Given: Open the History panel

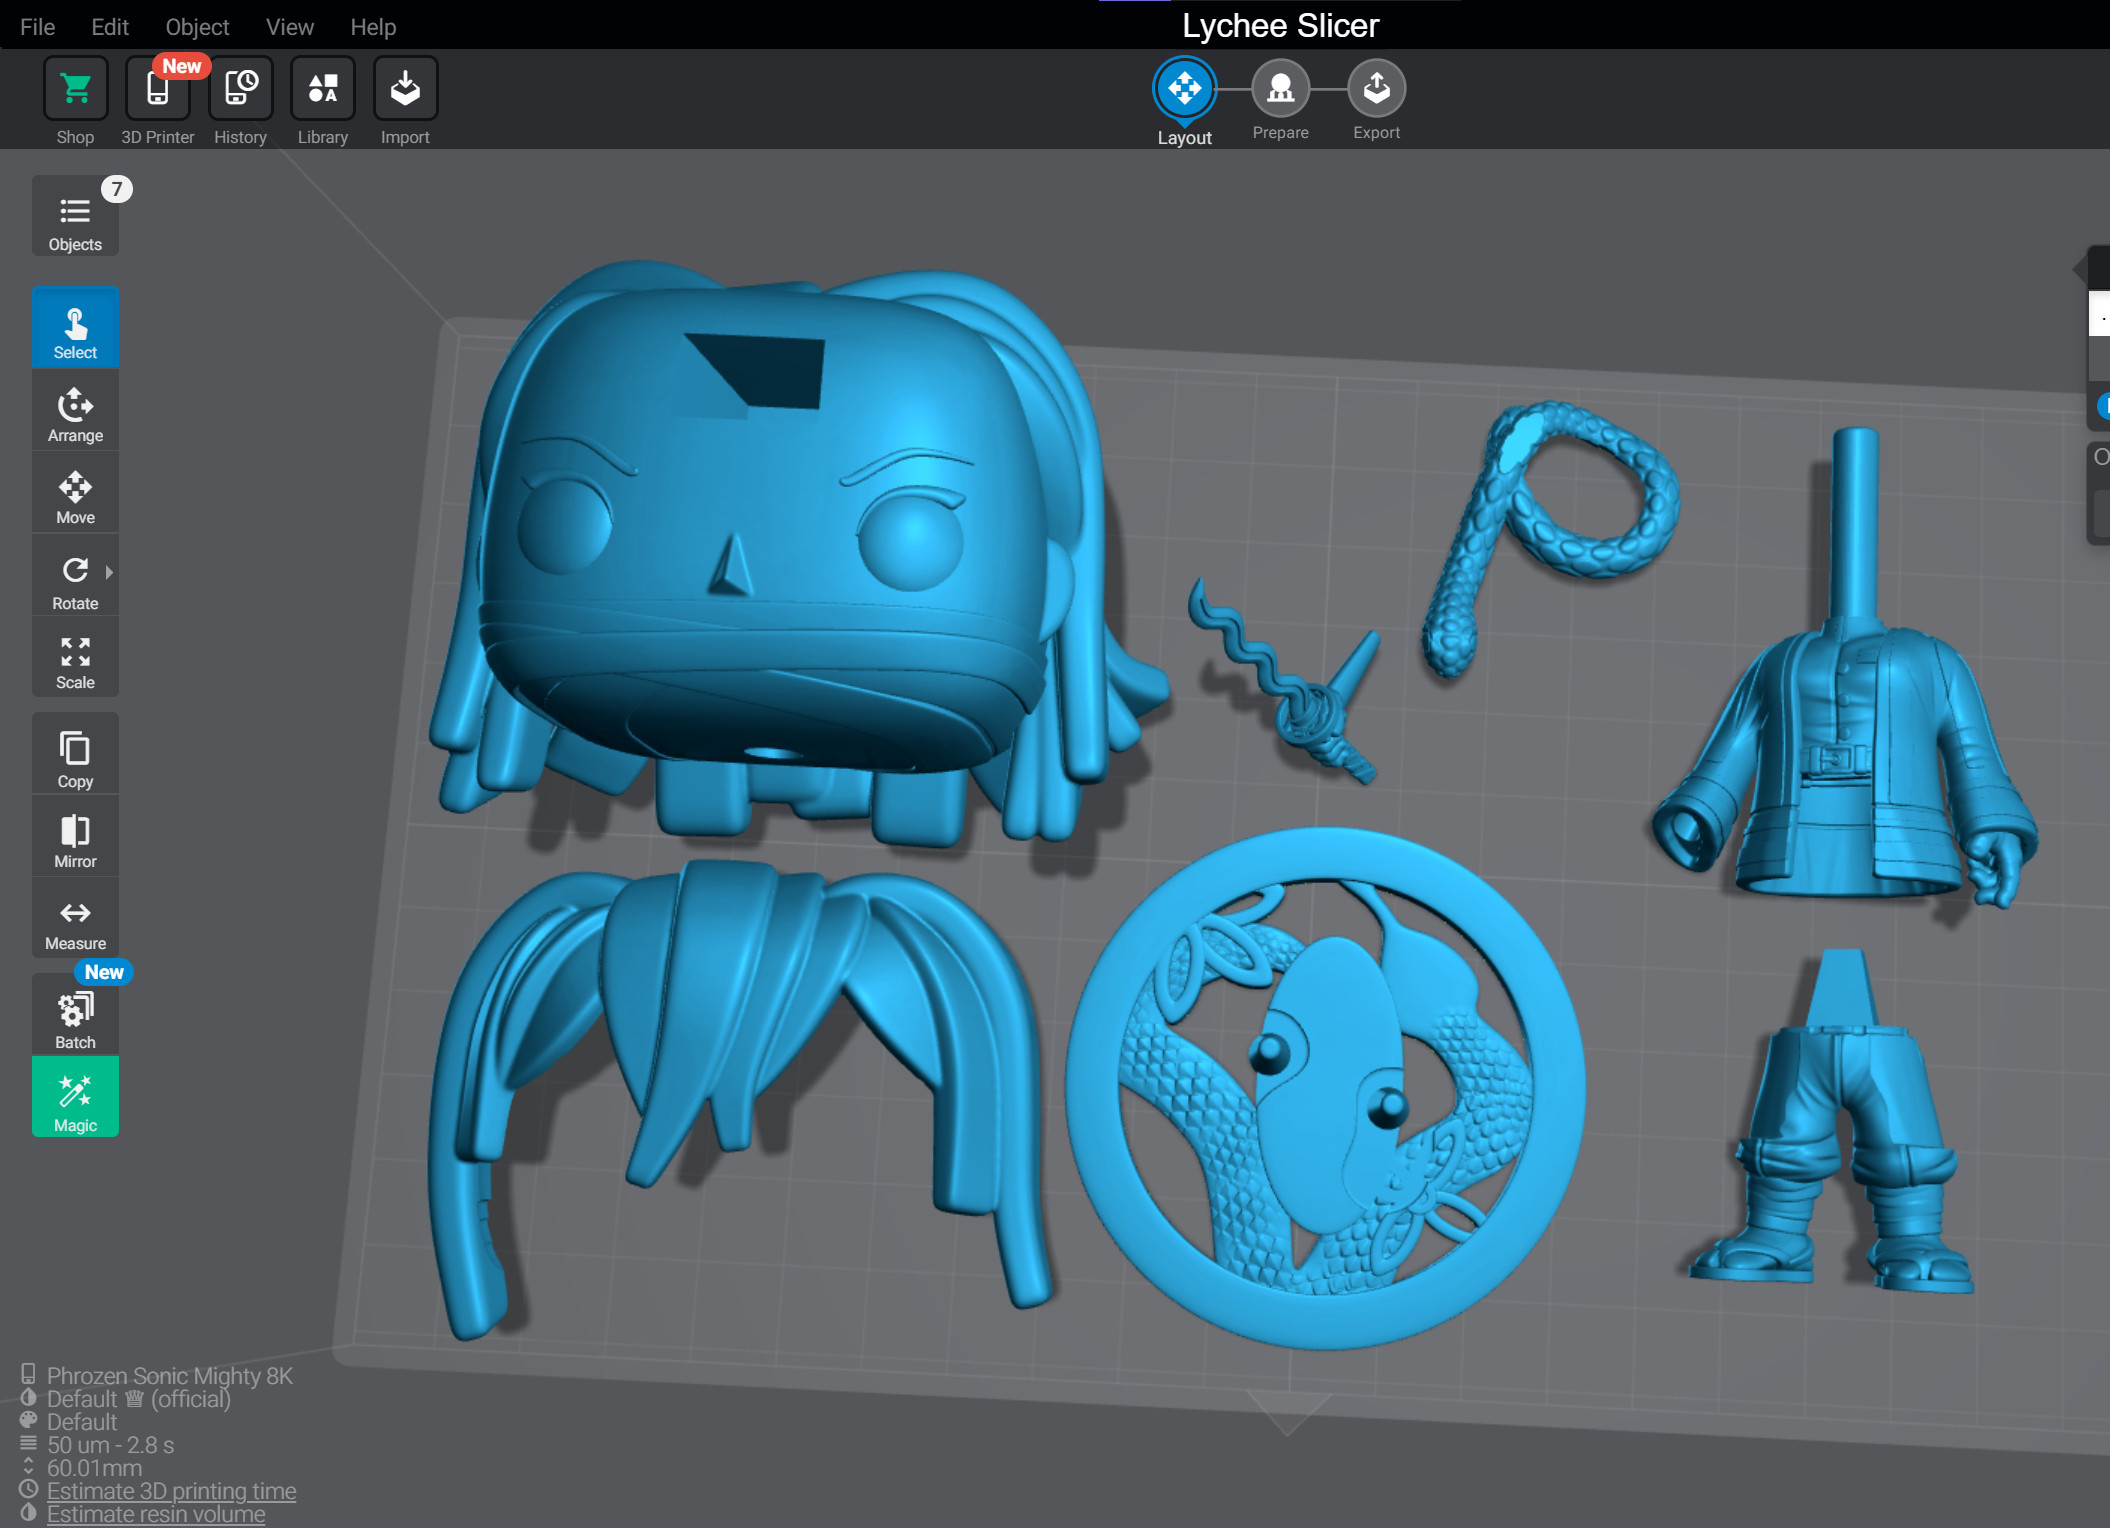Looking at the screenshot, I should pos(240,89).
